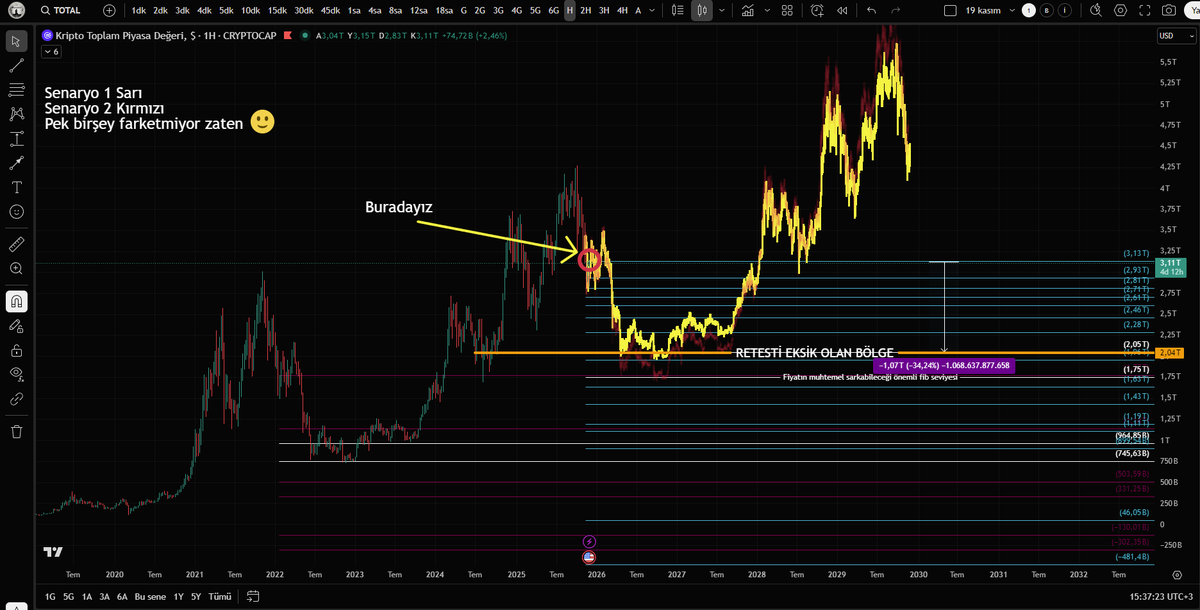Select the Tümü date range
The width and height of the screenshot is (1200, 610).
pyautogui.click(x=219, y=596)
